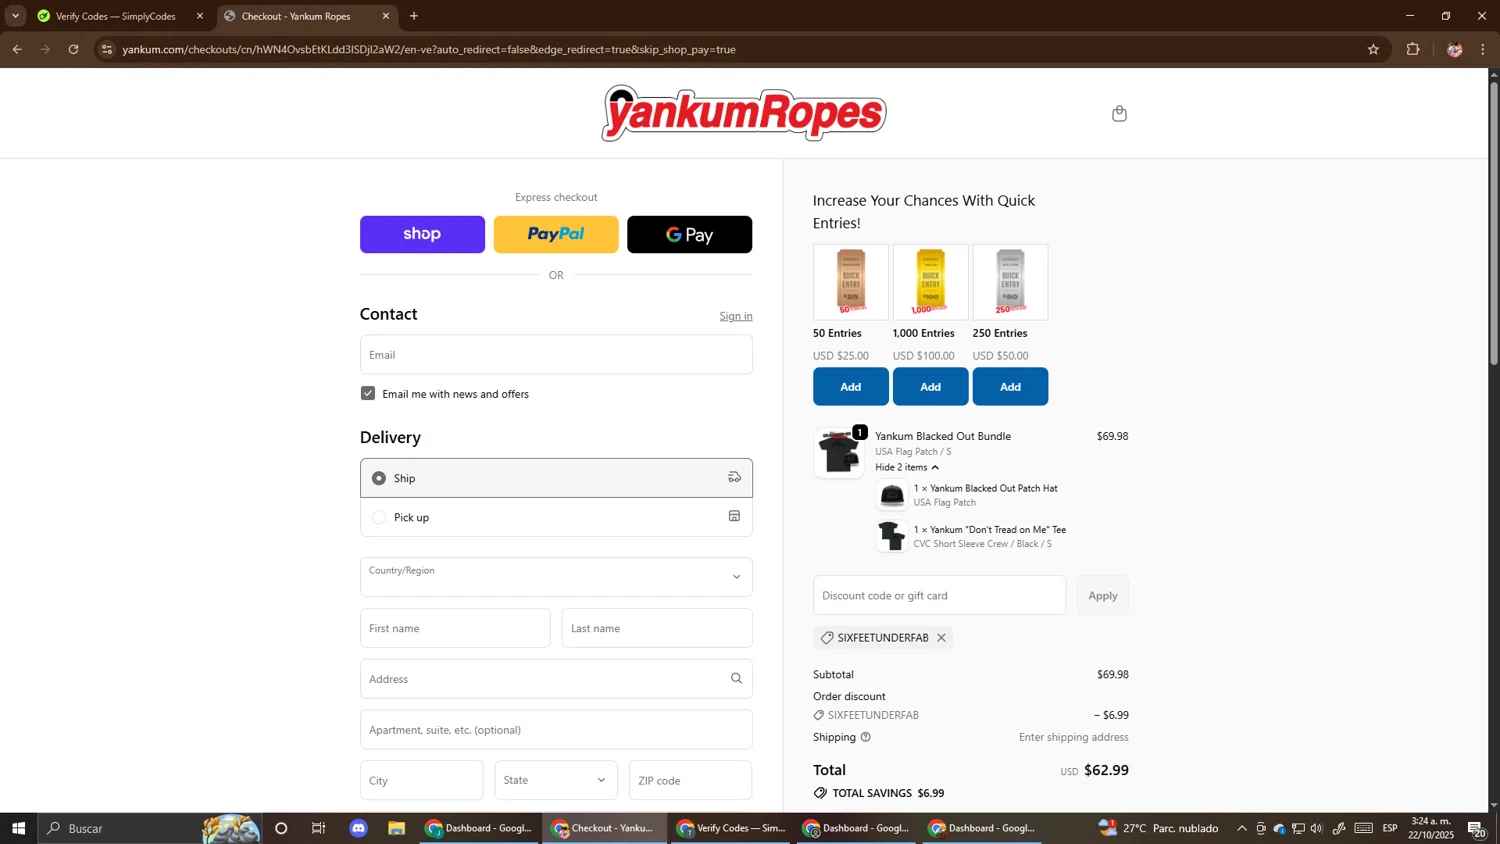This screenshot has width=1500, height=844.
Task: Open the tab search dropdown arrow
Action: (15, 16)
